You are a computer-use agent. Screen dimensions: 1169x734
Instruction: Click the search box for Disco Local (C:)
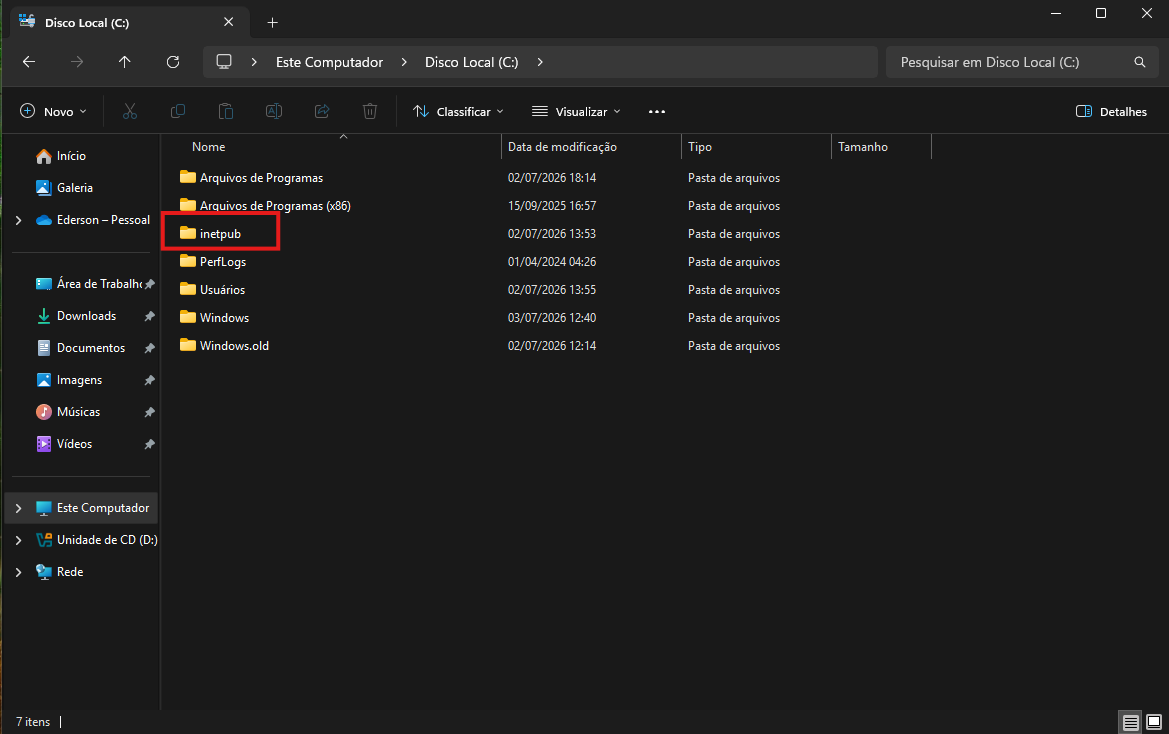(1022, 62)
